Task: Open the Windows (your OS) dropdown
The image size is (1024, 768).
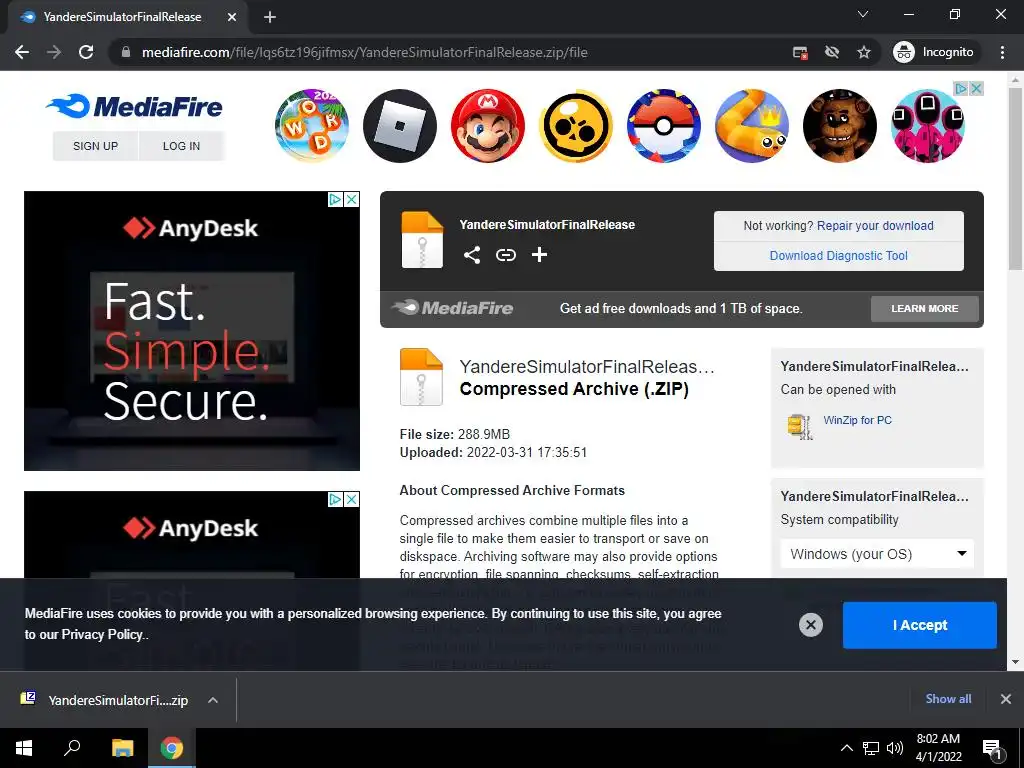Action: (x=877, y=554)
